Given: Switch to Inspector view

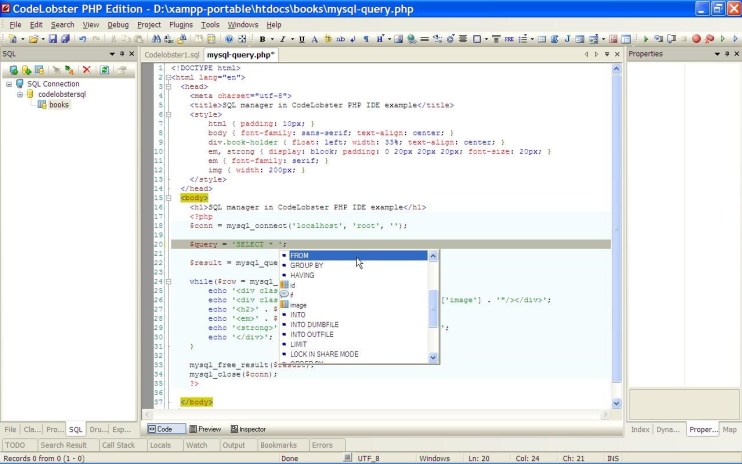Looking at the screenshot, I should coord(248,429).
